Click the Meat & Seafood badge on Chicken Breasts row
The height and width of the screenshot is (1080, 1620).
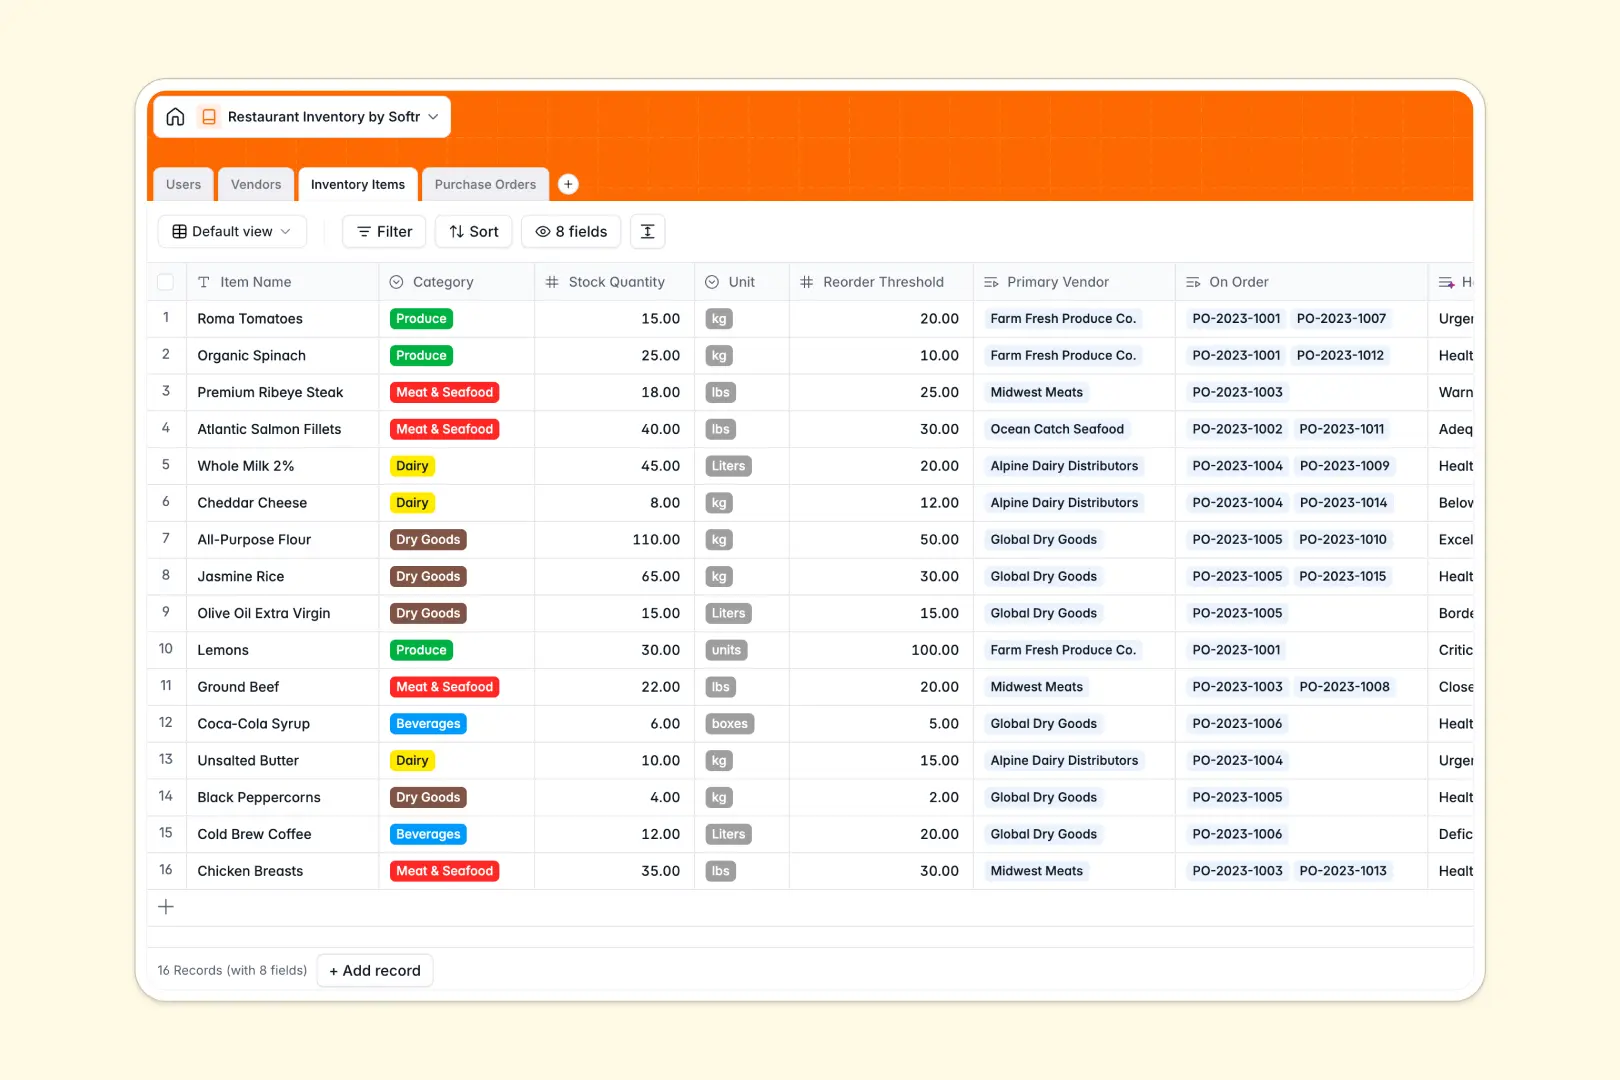444,870
